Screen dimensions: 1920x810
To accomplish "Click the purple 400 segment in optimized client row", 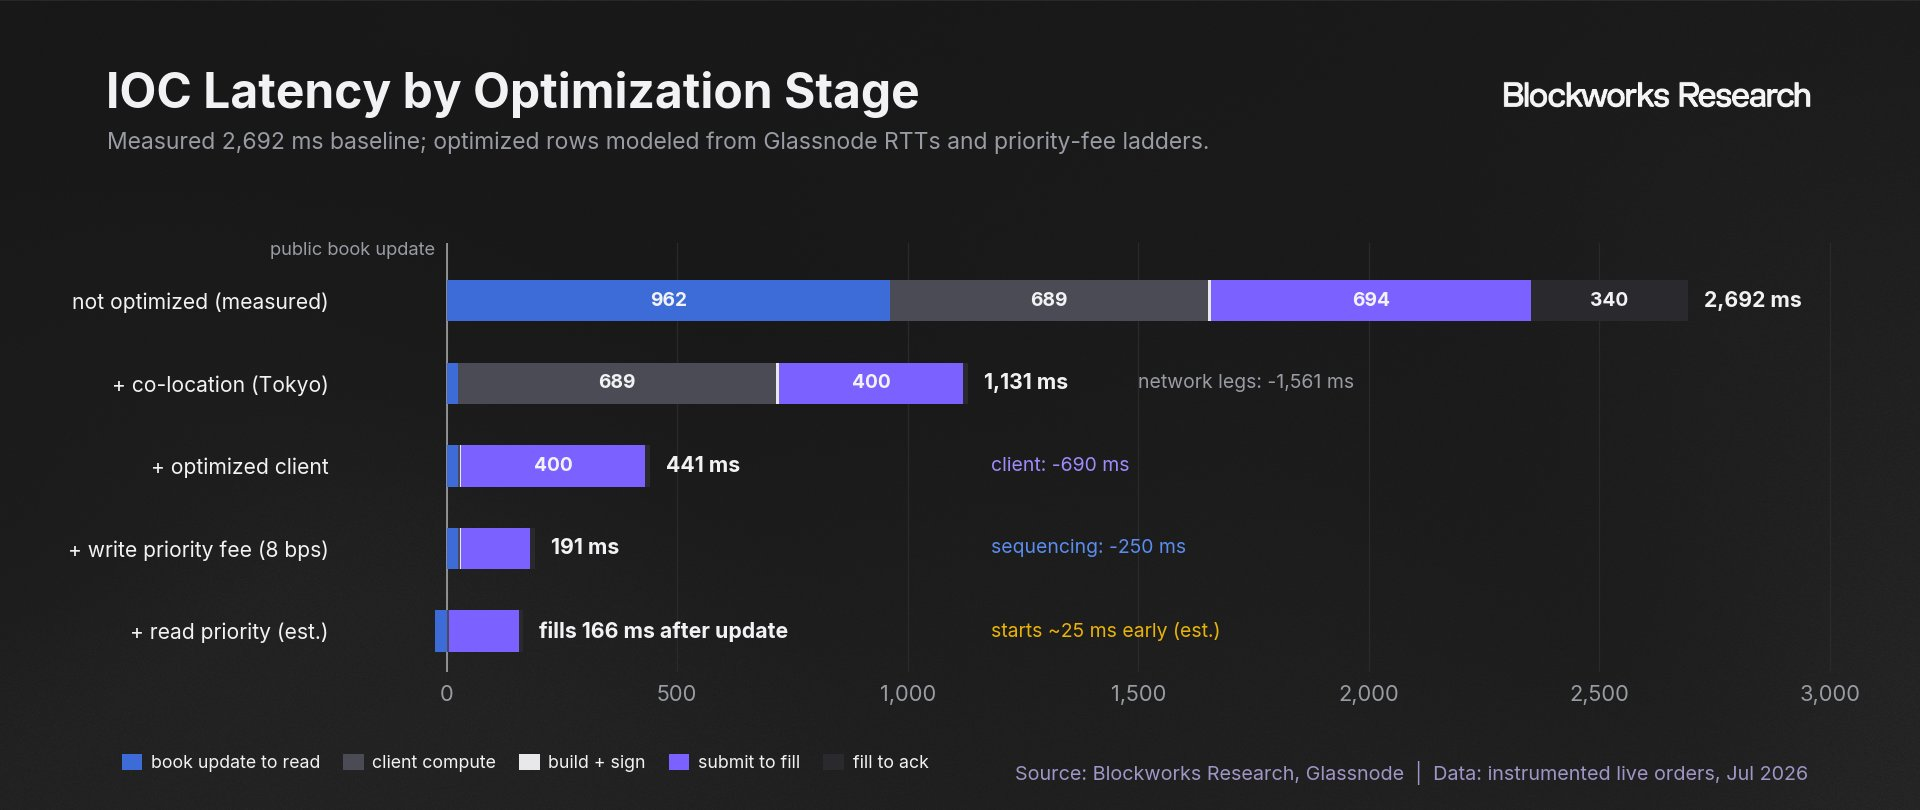I will 553,466.
